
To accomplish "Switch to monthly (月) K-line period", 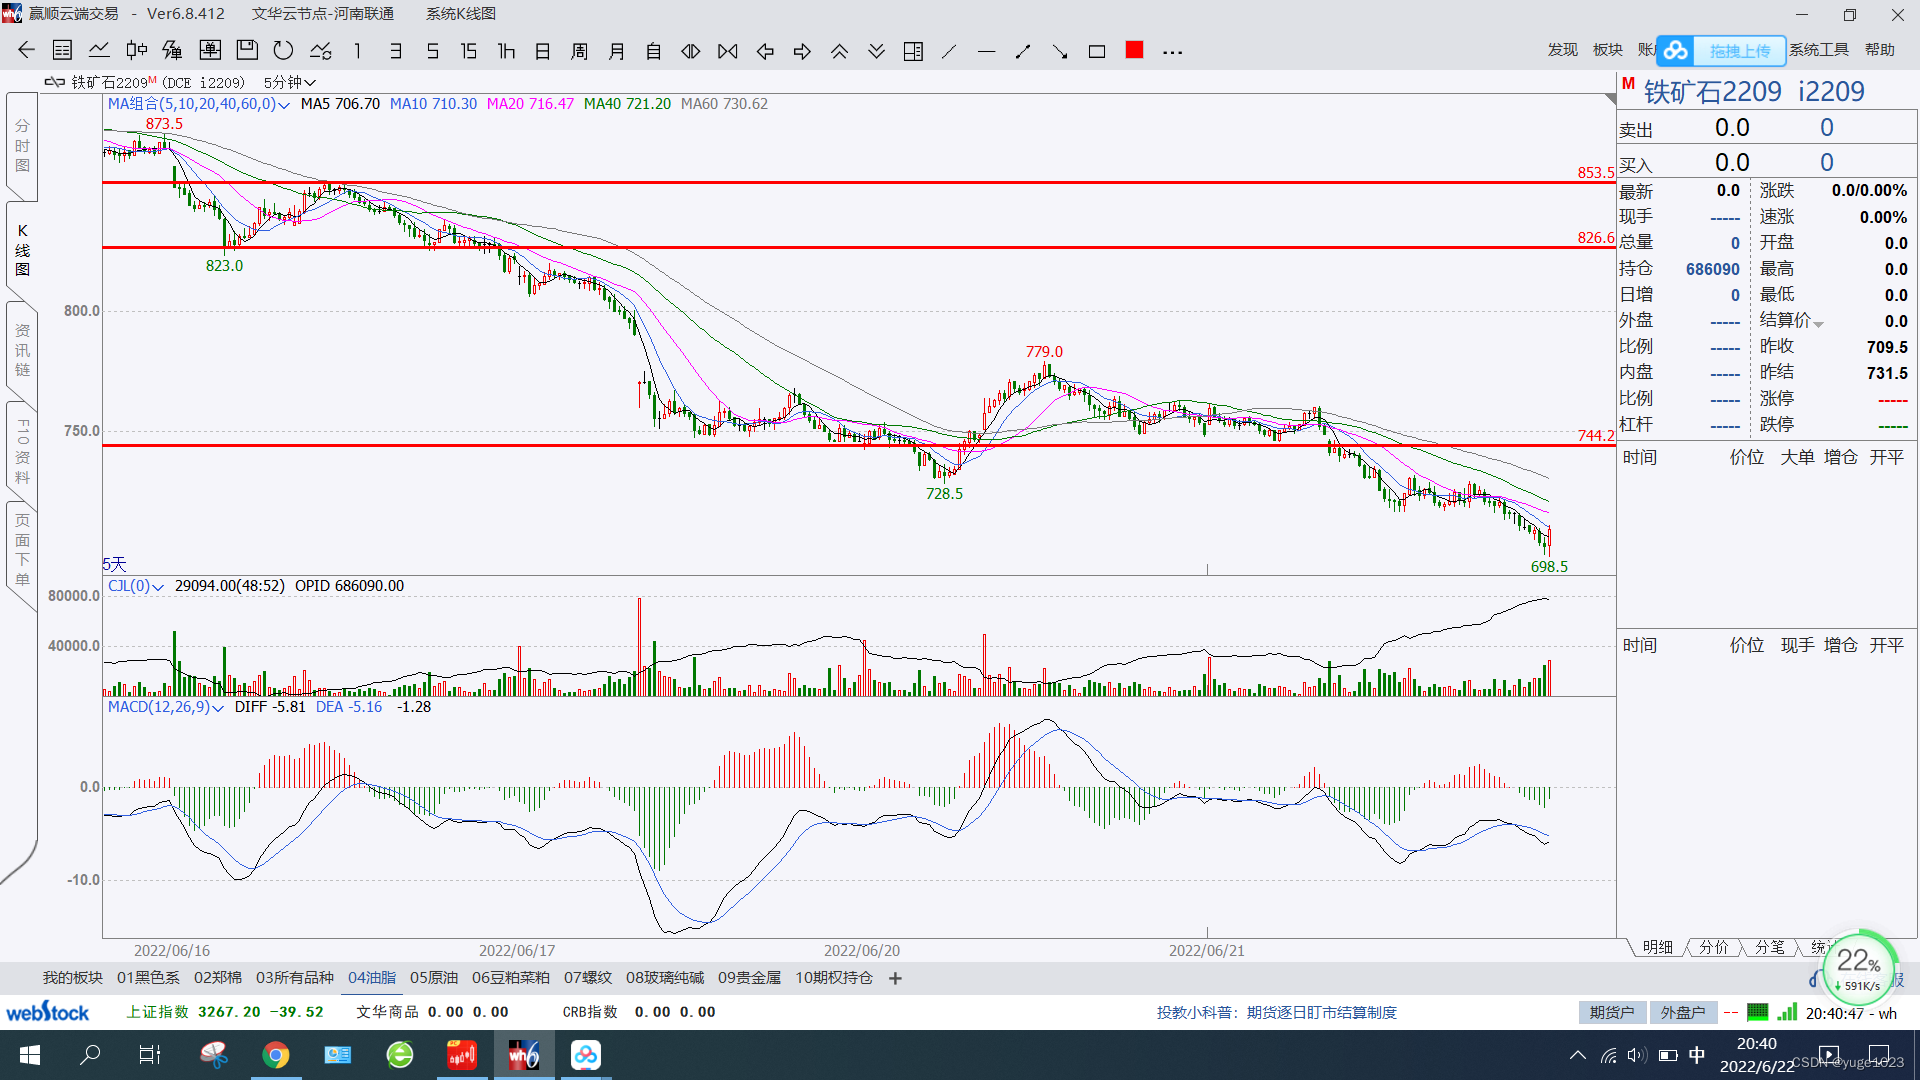I will tap(617, 51).
